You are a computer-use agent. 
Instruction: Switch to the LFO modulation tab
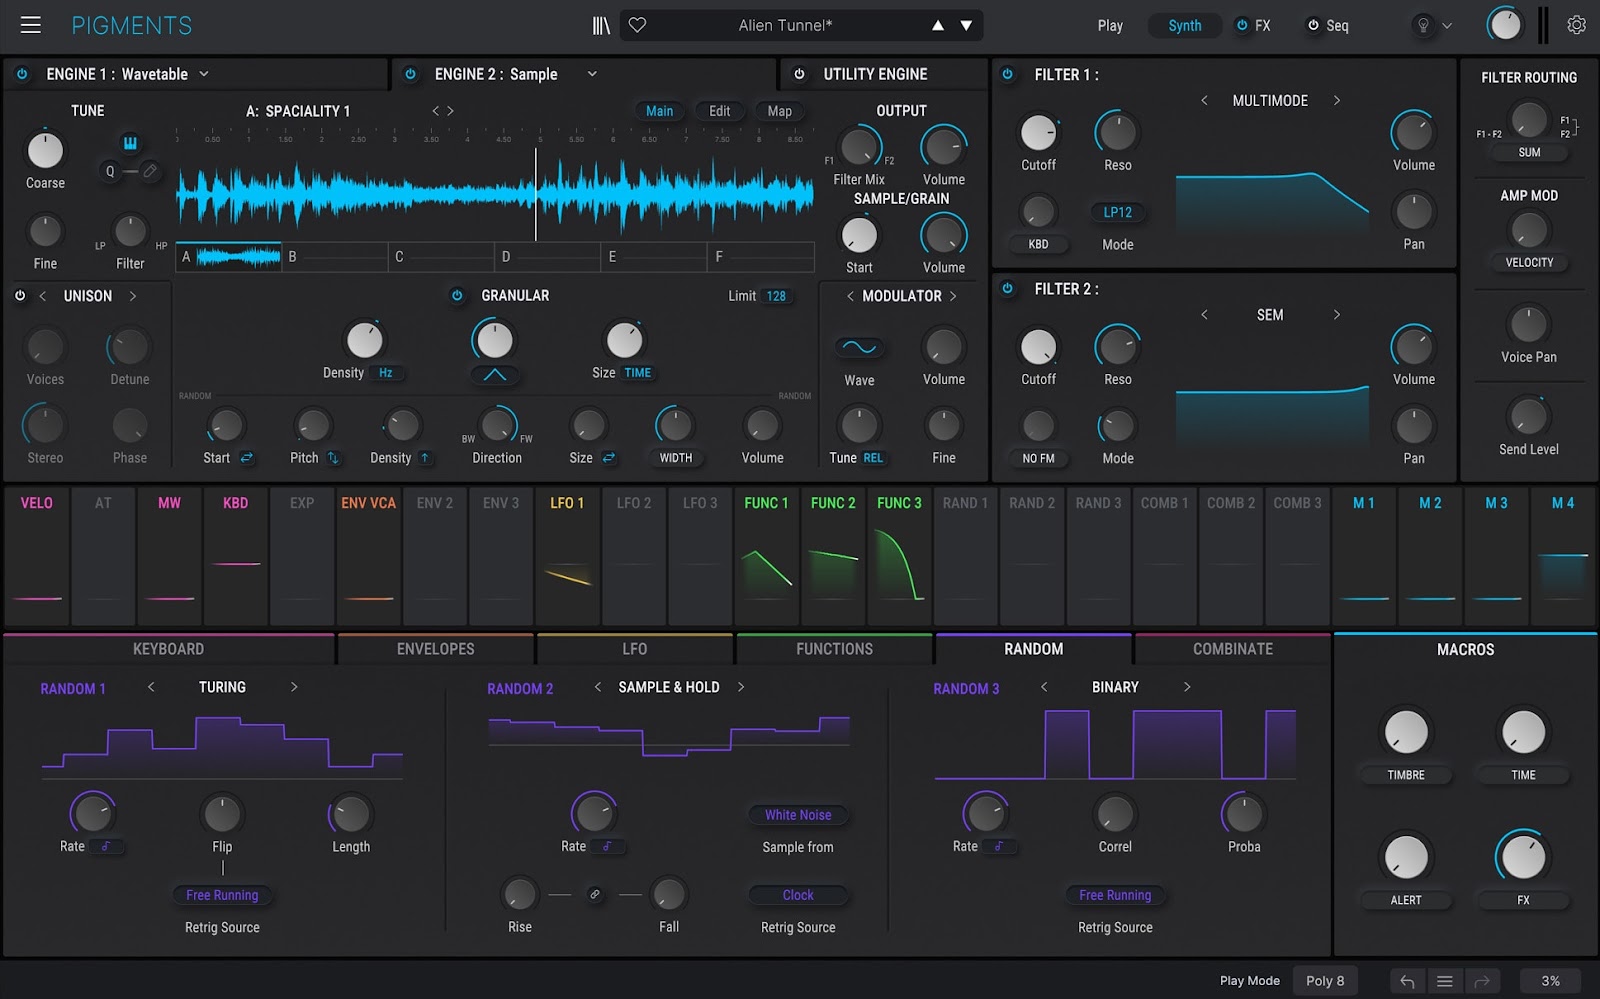click(635, 649)
